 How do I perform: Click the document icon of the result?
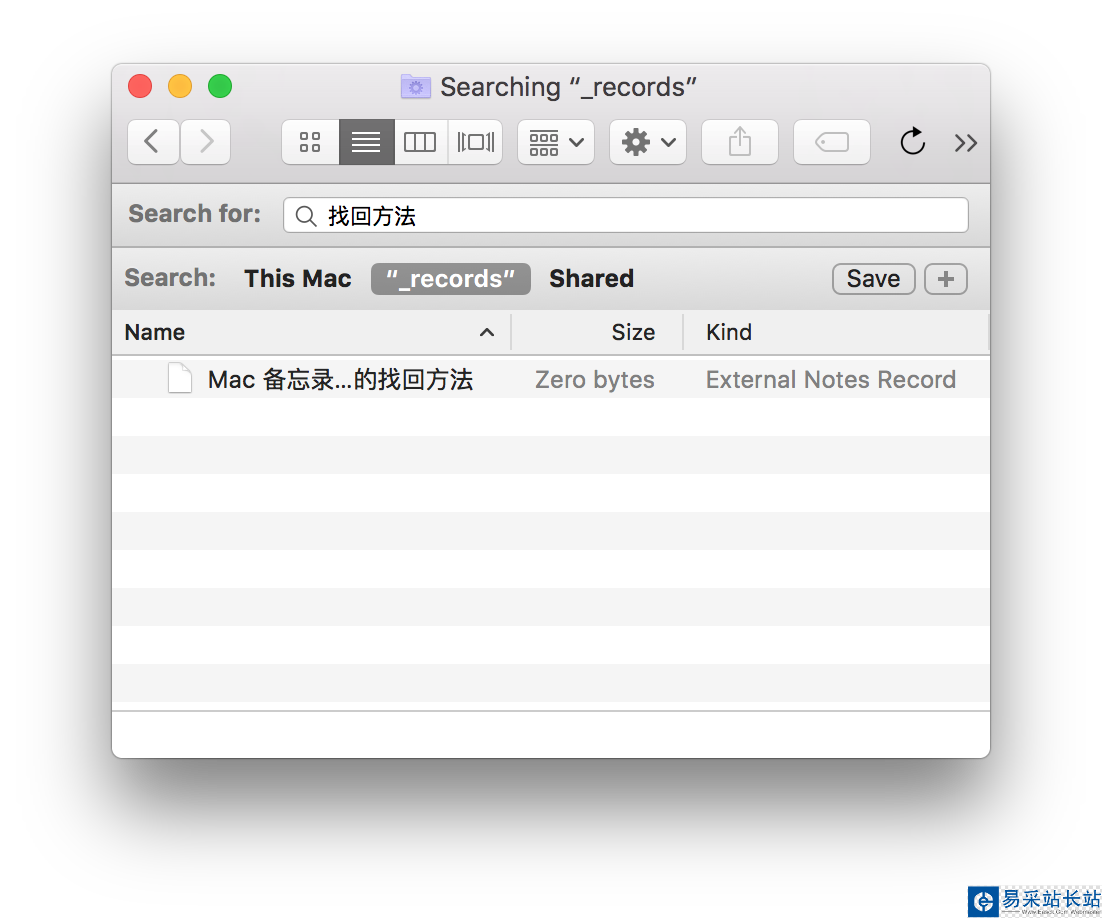(x=180, y=378)
